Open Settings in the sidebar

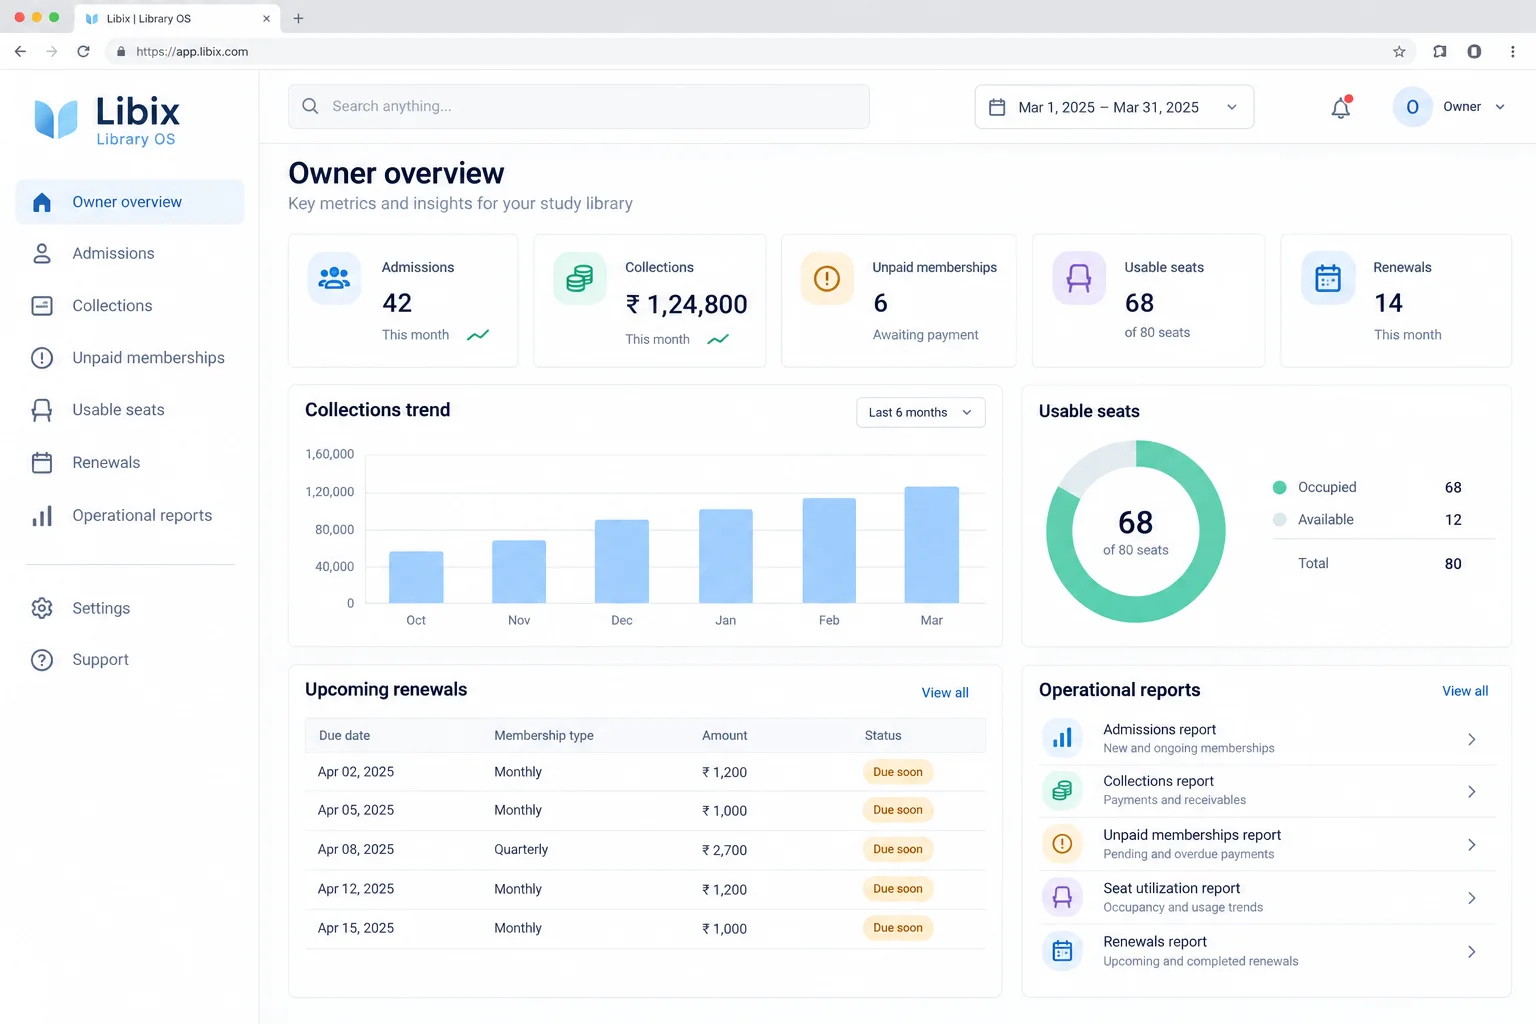[x=130, y=608]
